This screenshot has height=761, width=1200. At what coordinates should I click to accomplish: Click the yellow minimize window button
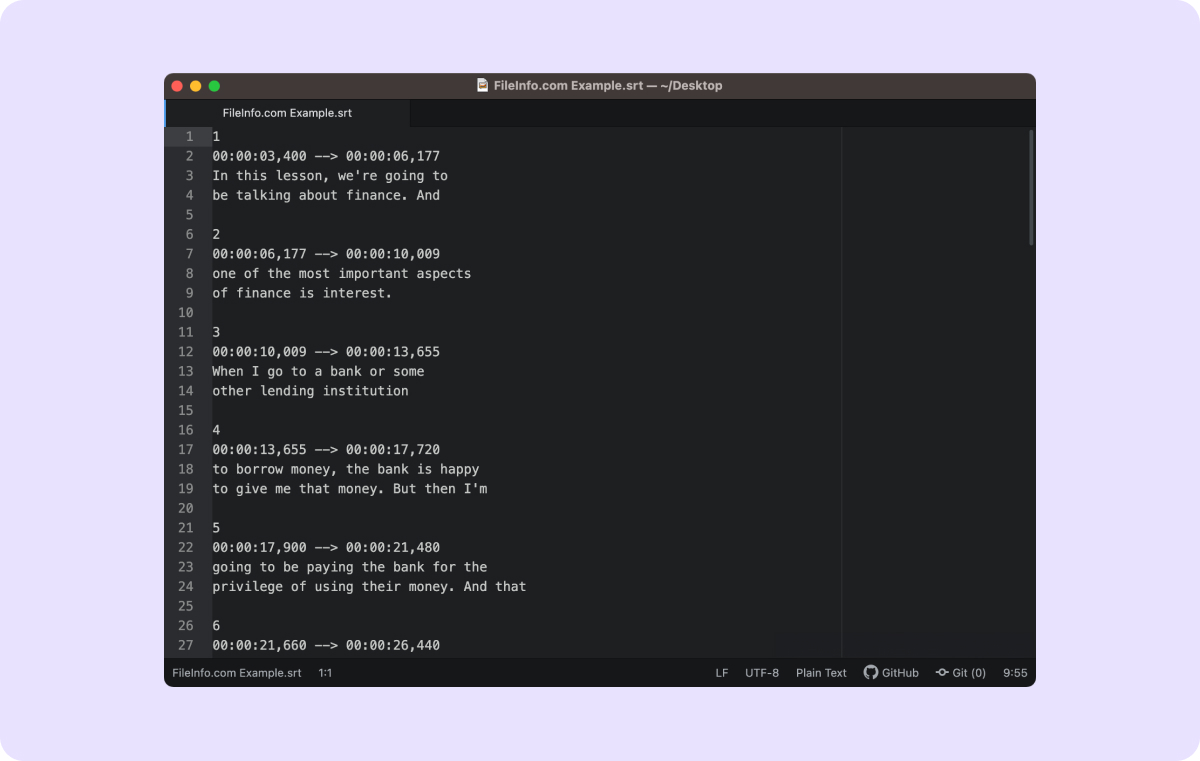(x=195, y=86)
